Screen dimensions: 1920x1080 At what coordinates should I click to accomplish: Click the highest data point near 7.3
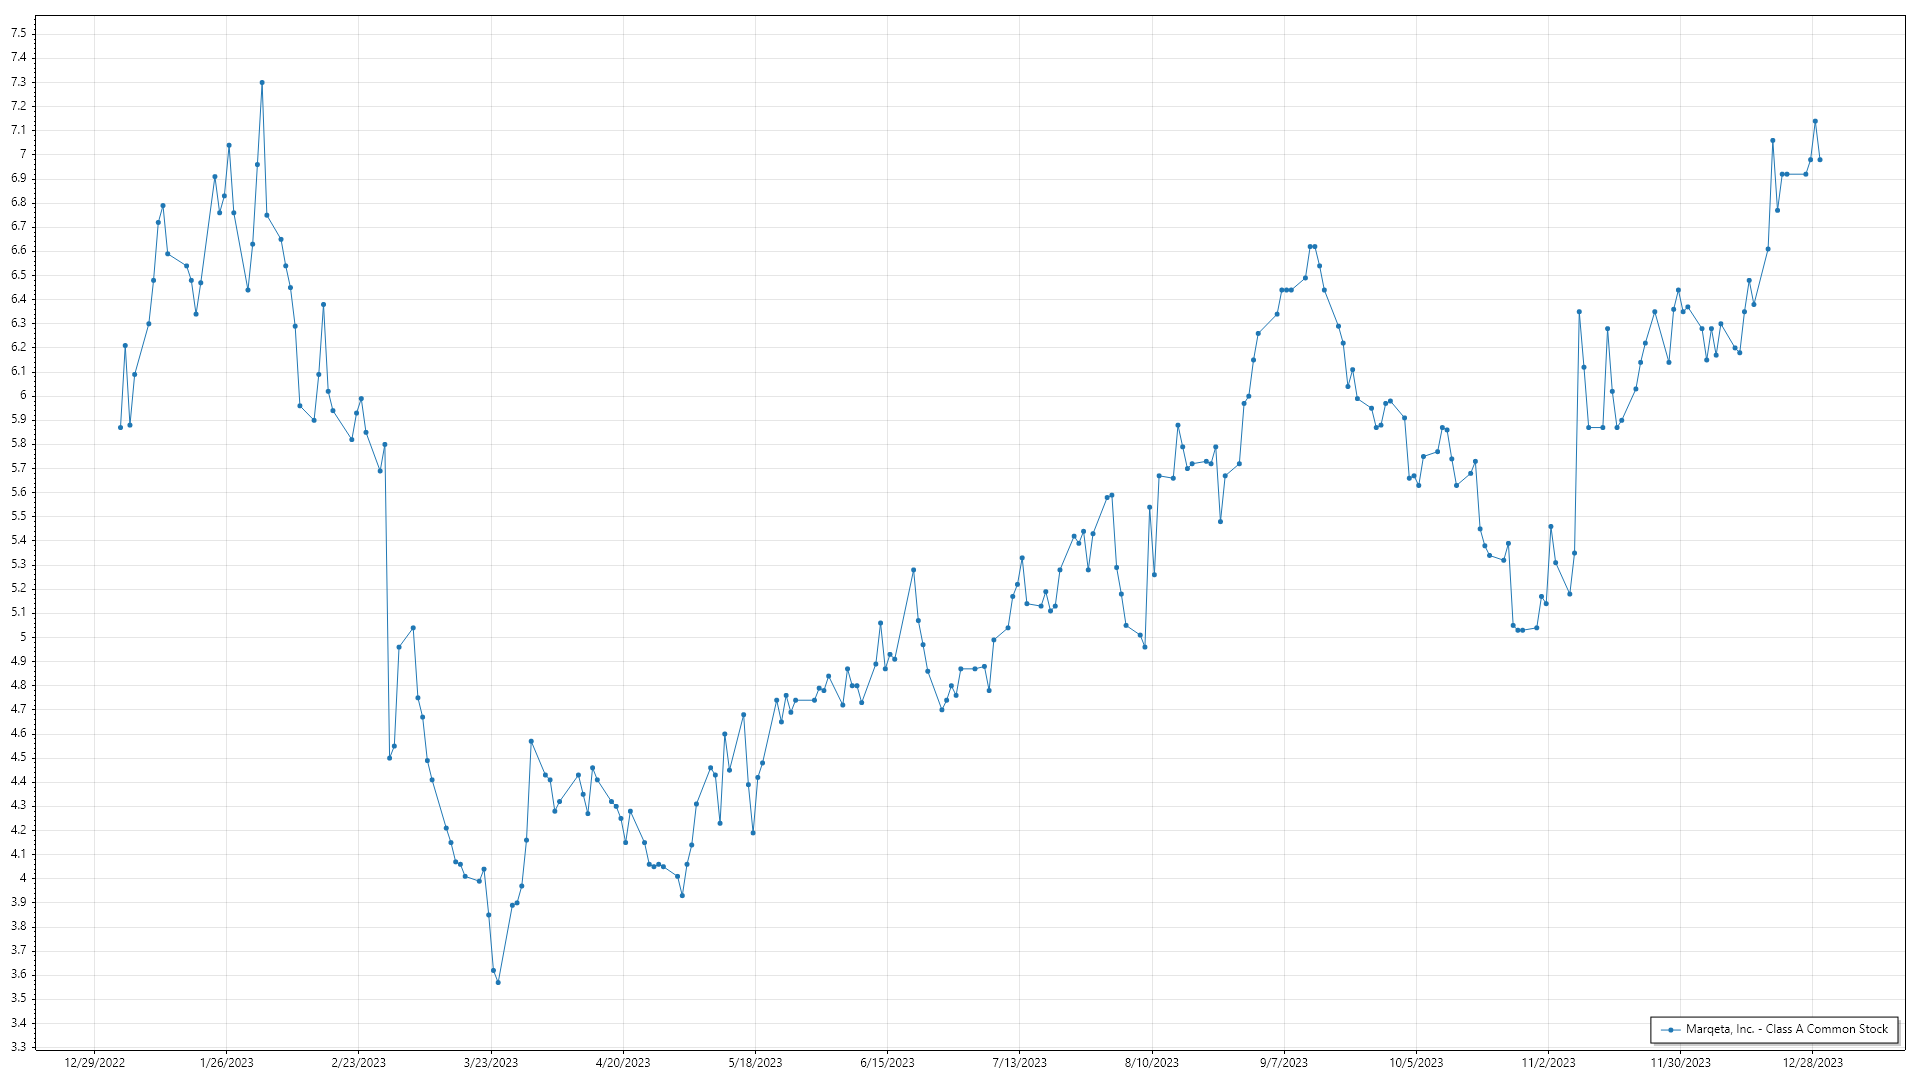point(262,83)
